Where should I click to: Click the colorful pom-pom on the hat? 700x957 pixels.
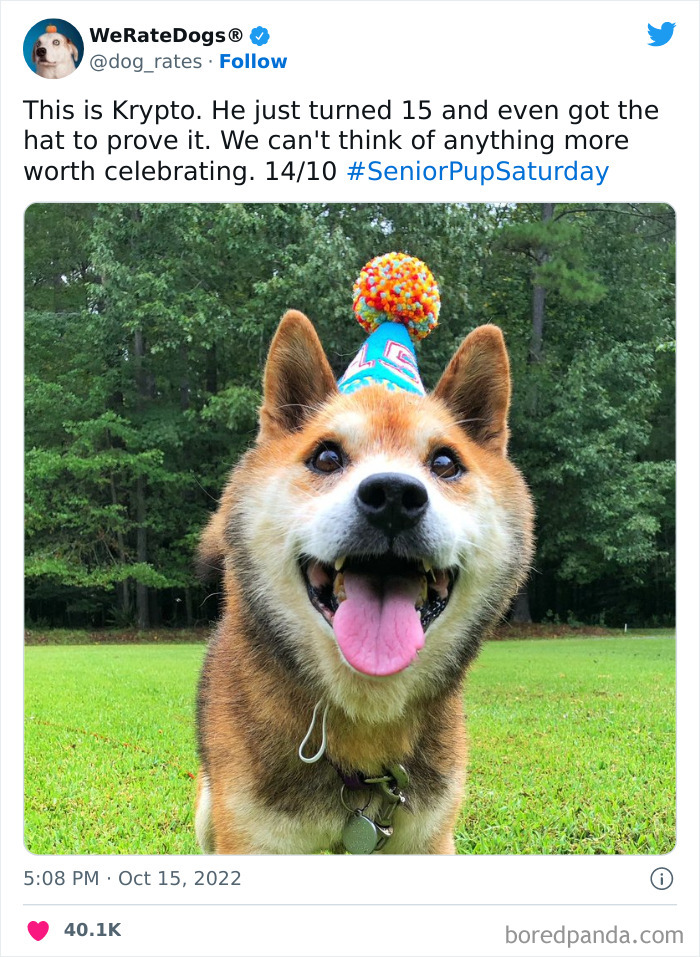tap(396, 295)
